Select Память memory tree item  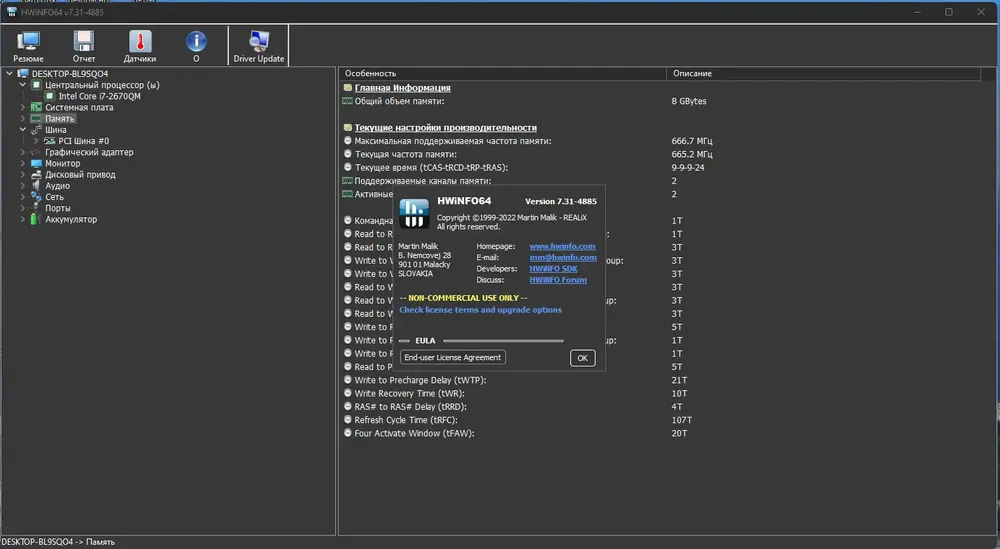[60, 119]
